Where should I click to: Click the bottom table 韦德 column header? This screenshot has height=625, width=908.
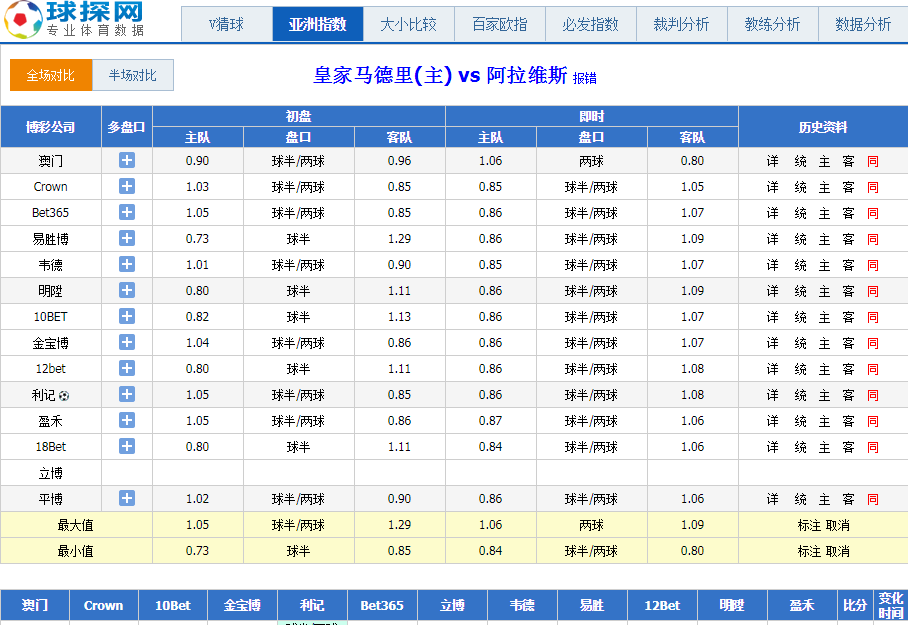tap(522, 605)
